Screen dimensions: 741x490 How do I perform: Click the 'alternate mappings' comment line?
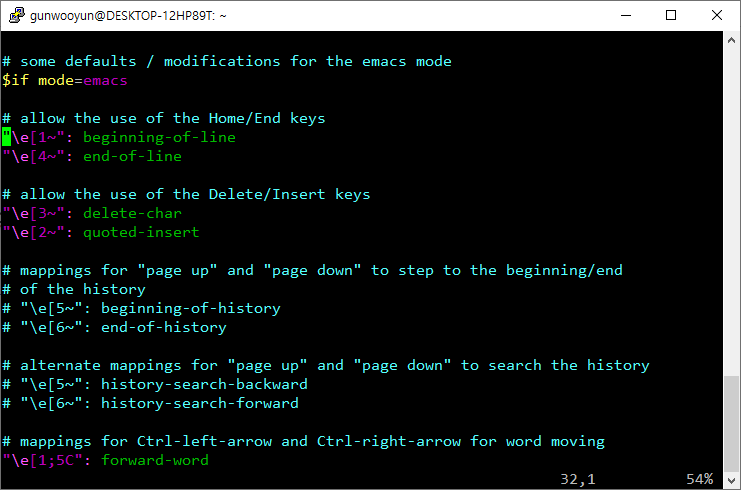click(x=326, y=365)
